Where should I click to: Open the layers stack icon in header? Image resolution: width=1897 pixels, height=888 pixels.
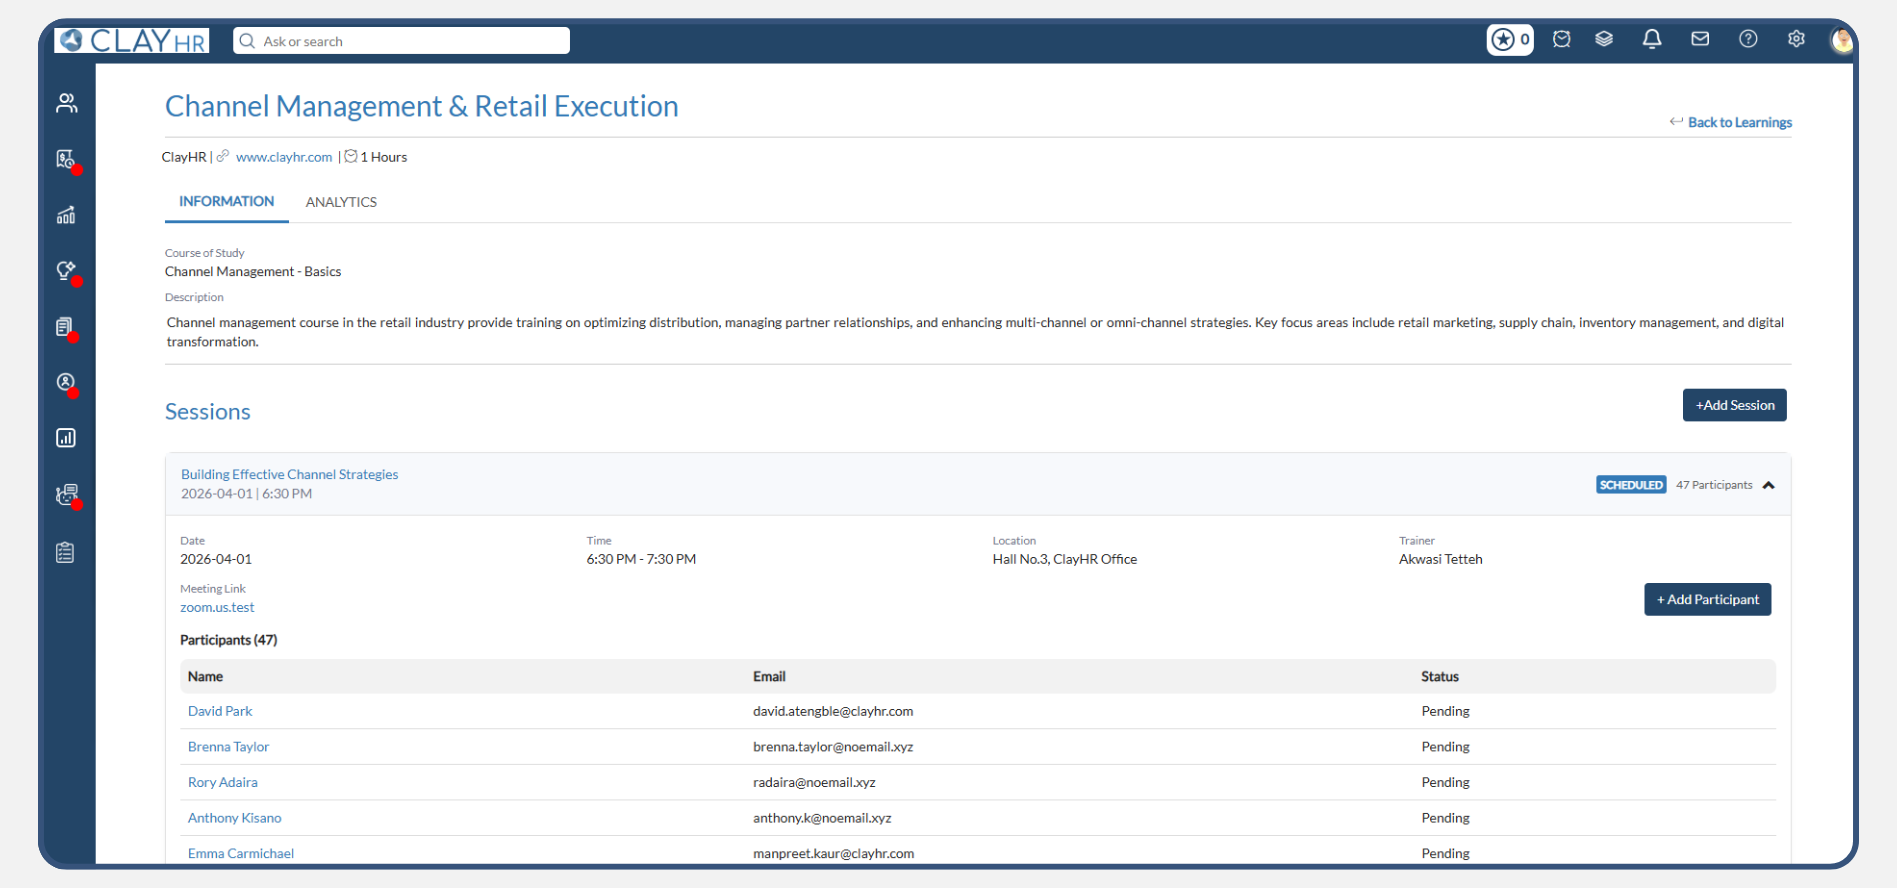point(1604,39)
